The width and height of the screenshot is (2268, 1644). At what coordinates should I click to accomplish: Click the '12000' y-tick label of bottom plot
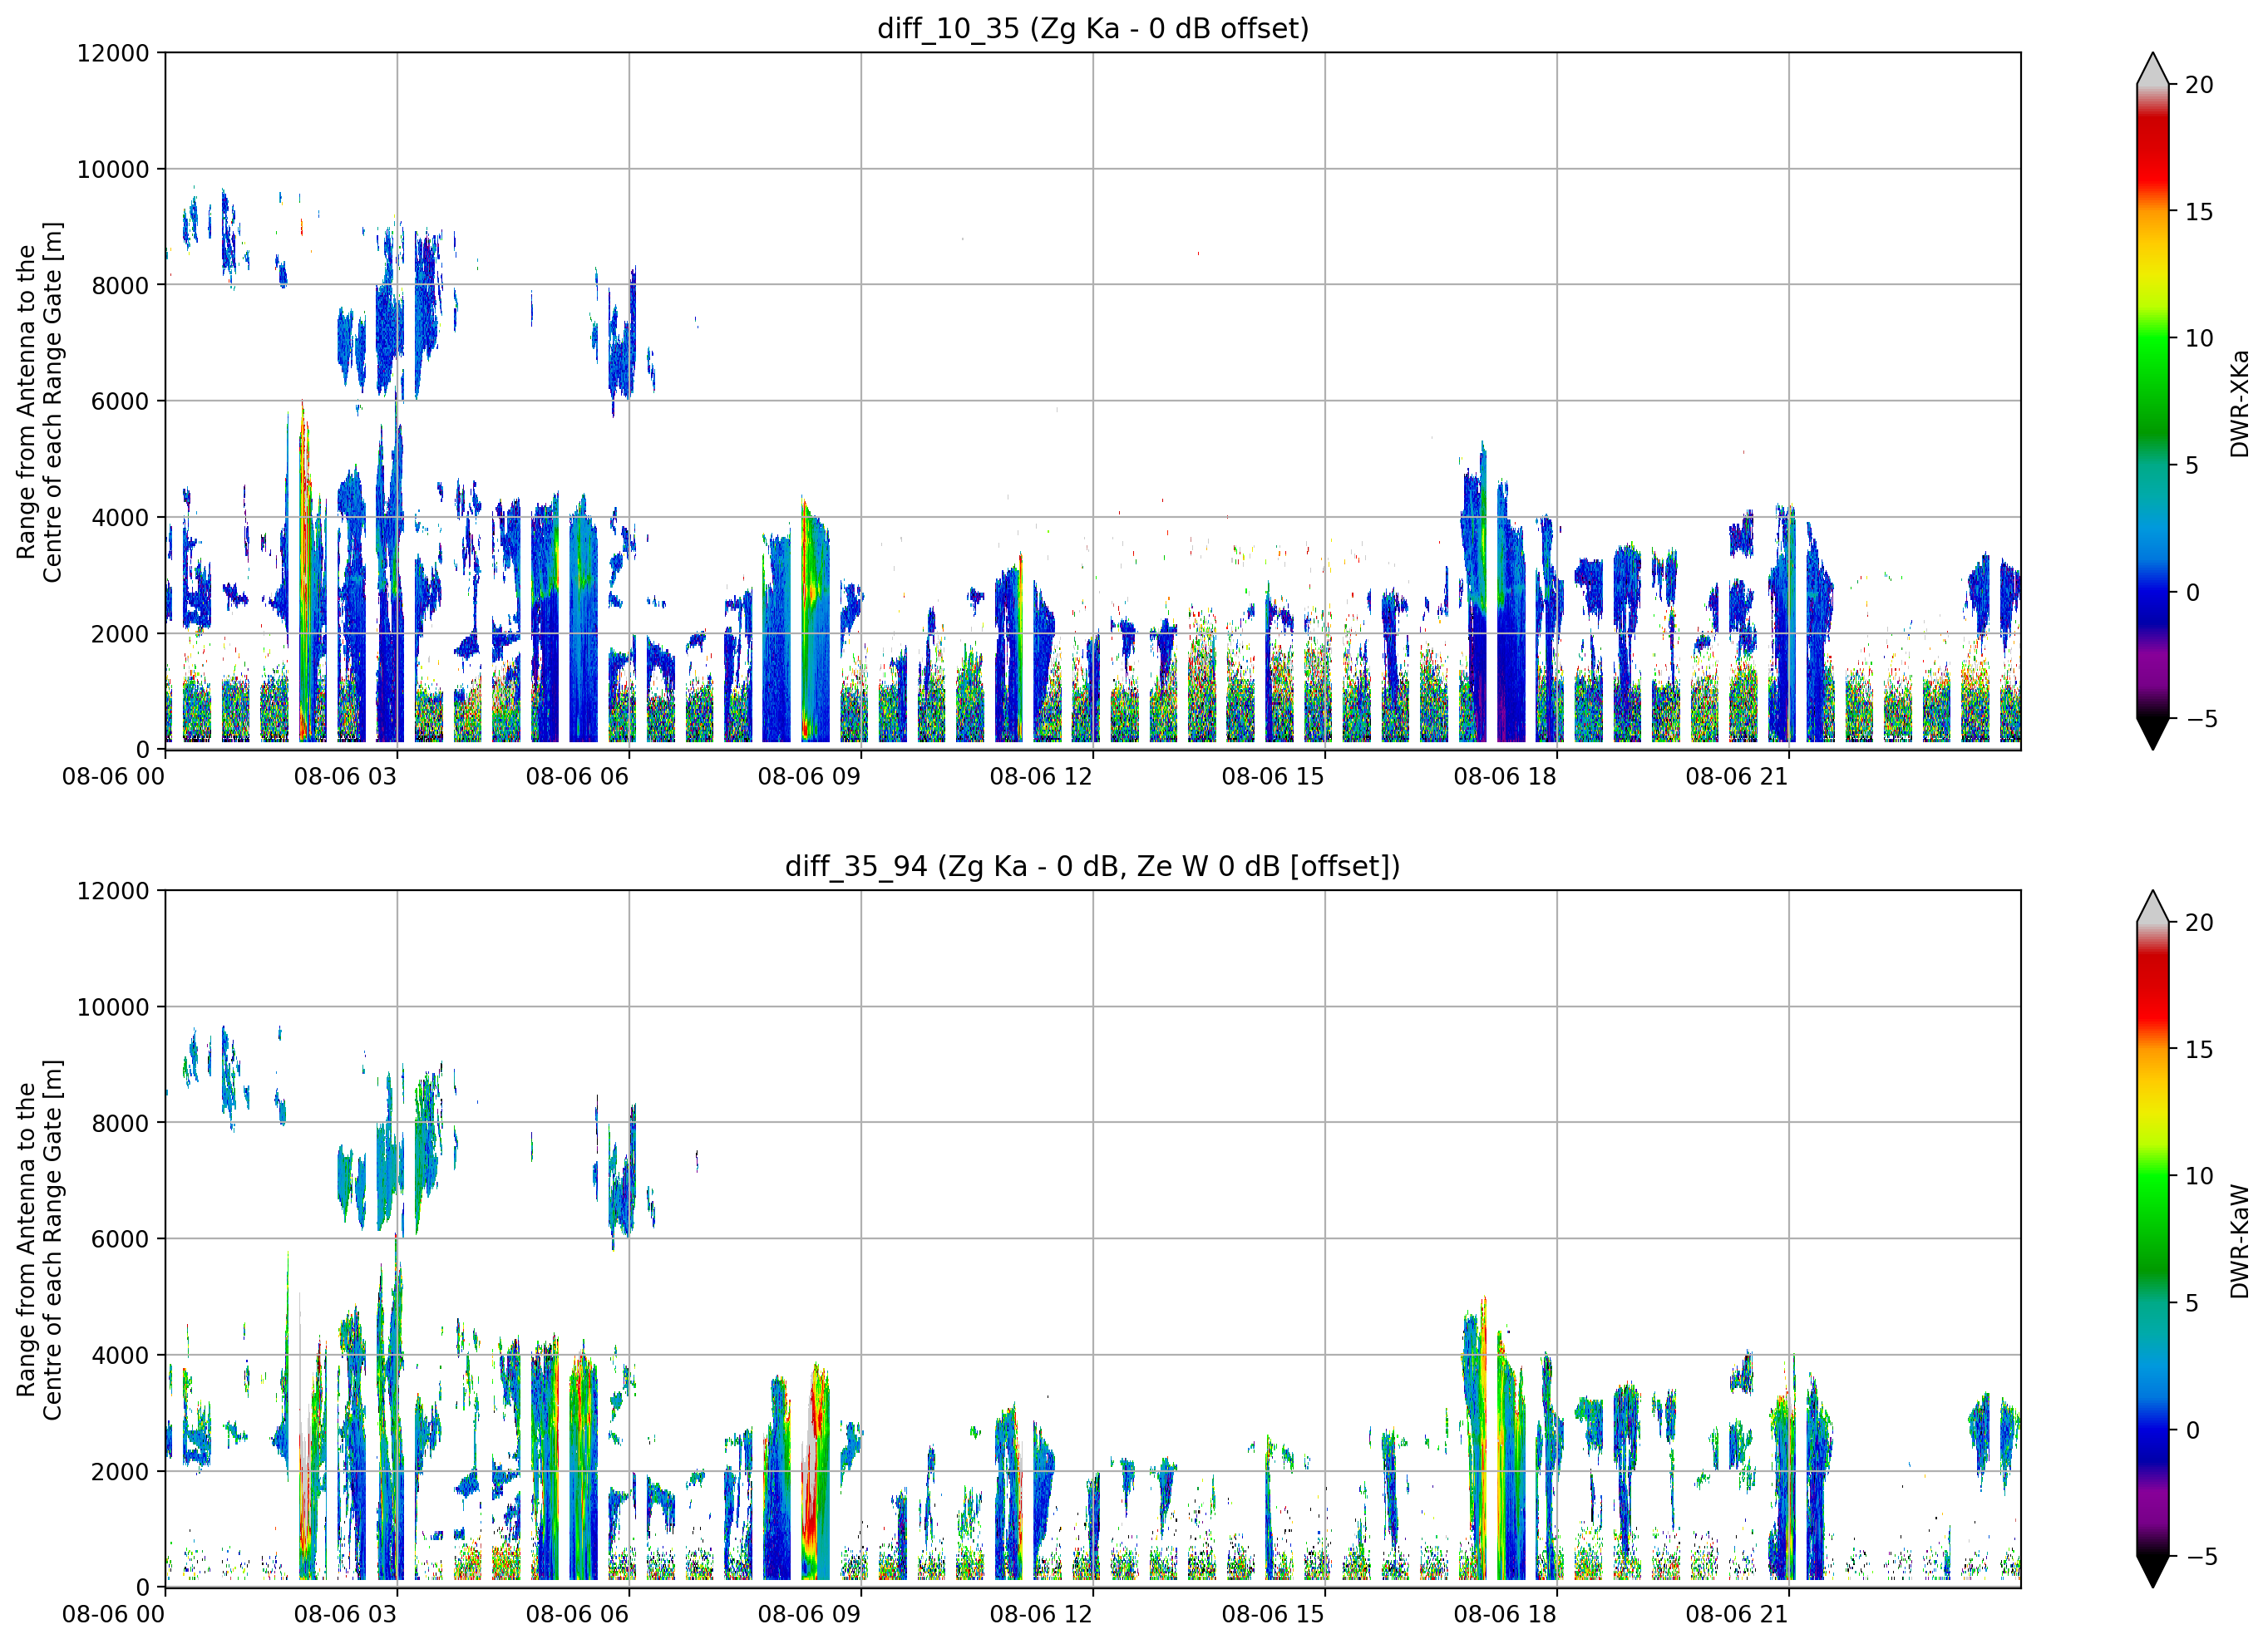click(113, 891)
